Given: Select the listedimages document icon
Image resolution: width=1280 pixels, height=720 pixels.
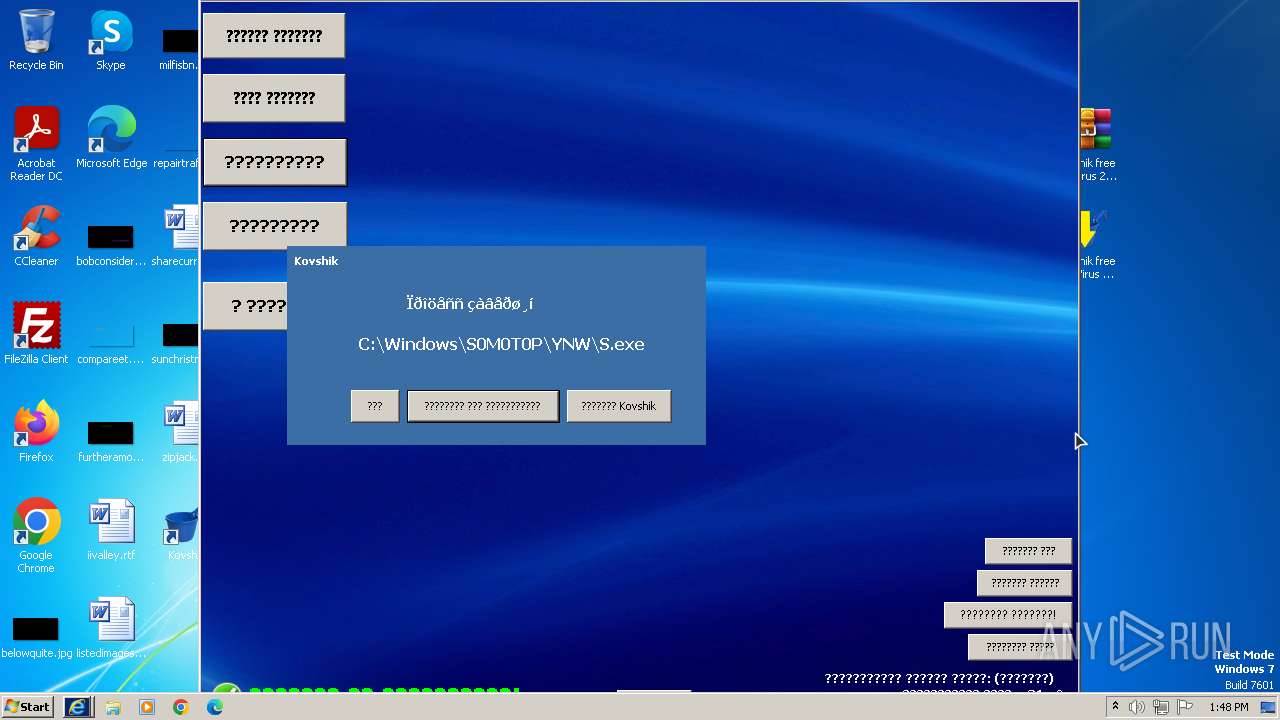Looking at the screenshot, I should (111, 628).
